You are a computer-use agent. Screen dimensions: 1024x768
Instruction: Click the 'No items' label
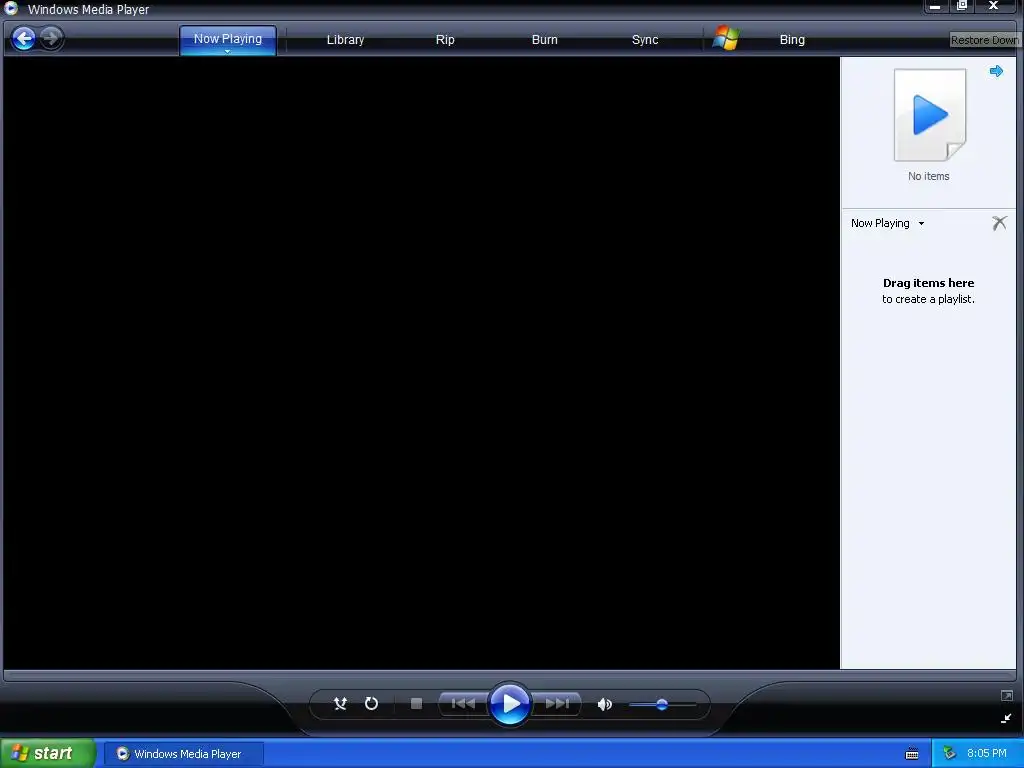coord(928,176)
